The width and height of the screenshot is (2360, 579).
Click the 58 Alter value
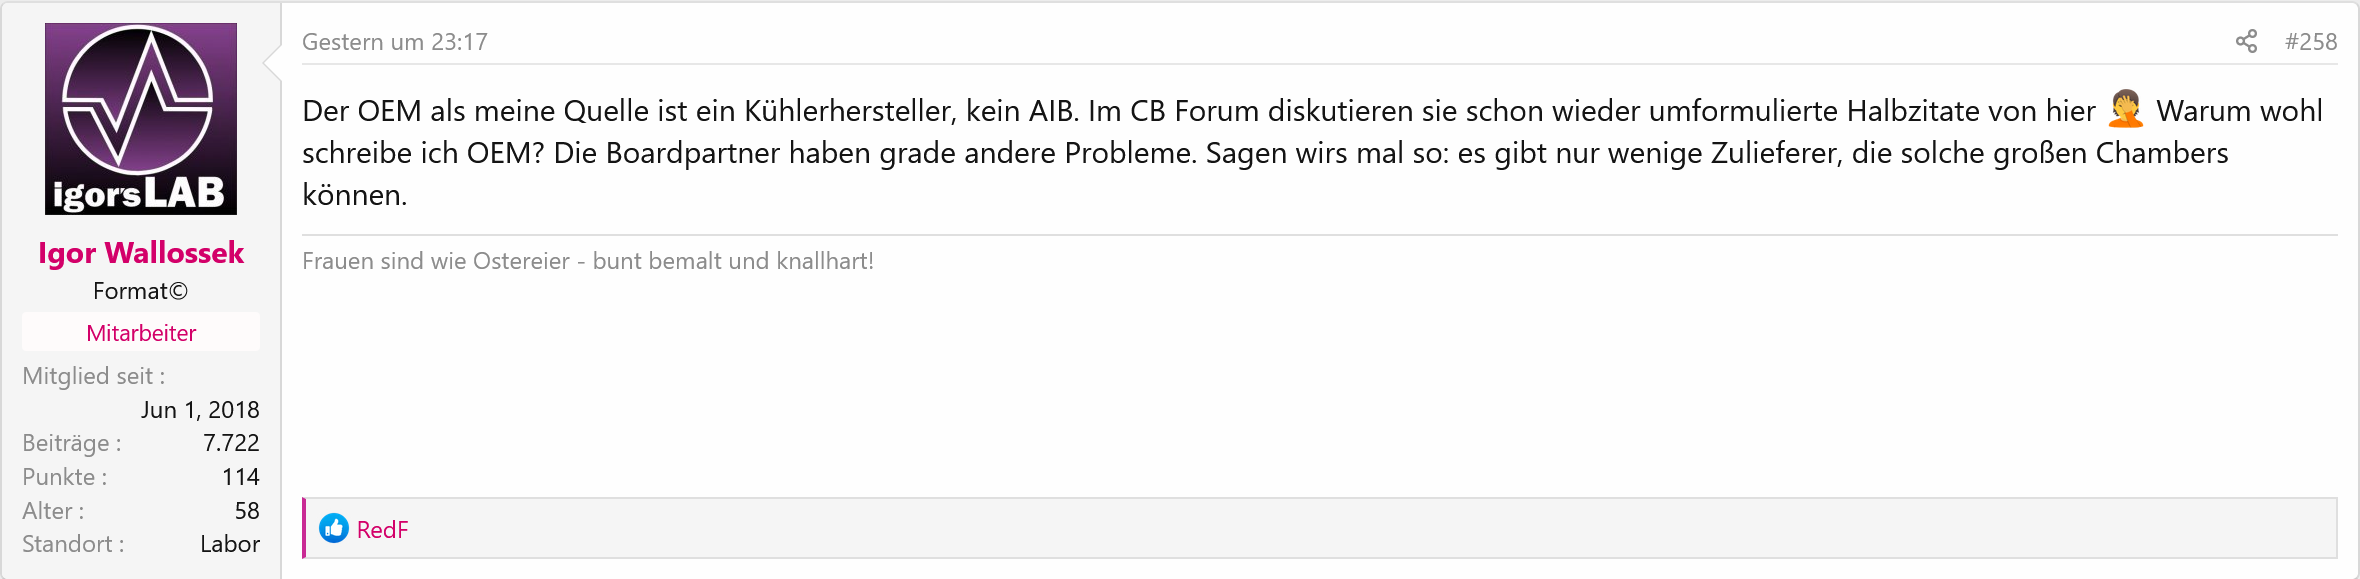pyautogui.click(x=247, y=511)
